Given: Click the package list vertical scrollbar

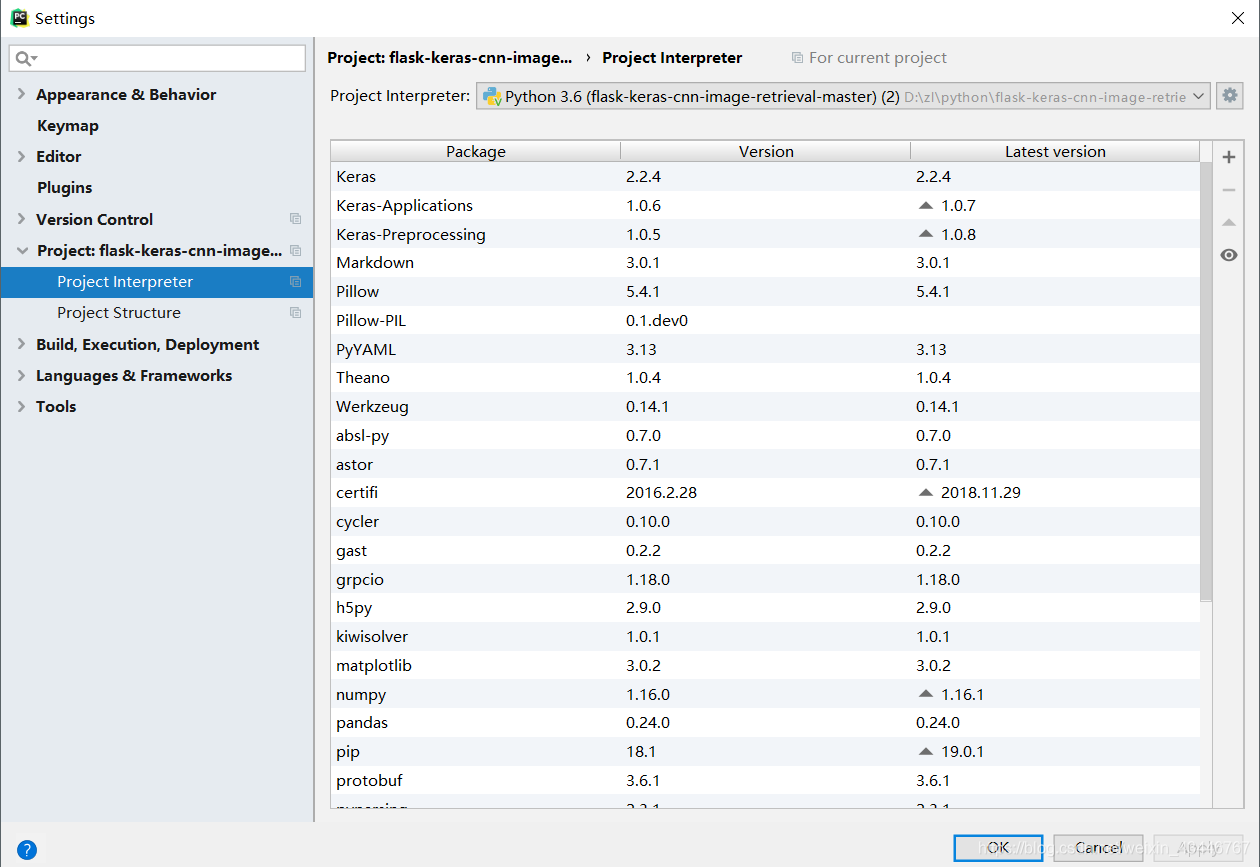Looking at the screenshot, I should click(x=1206, y=380).
